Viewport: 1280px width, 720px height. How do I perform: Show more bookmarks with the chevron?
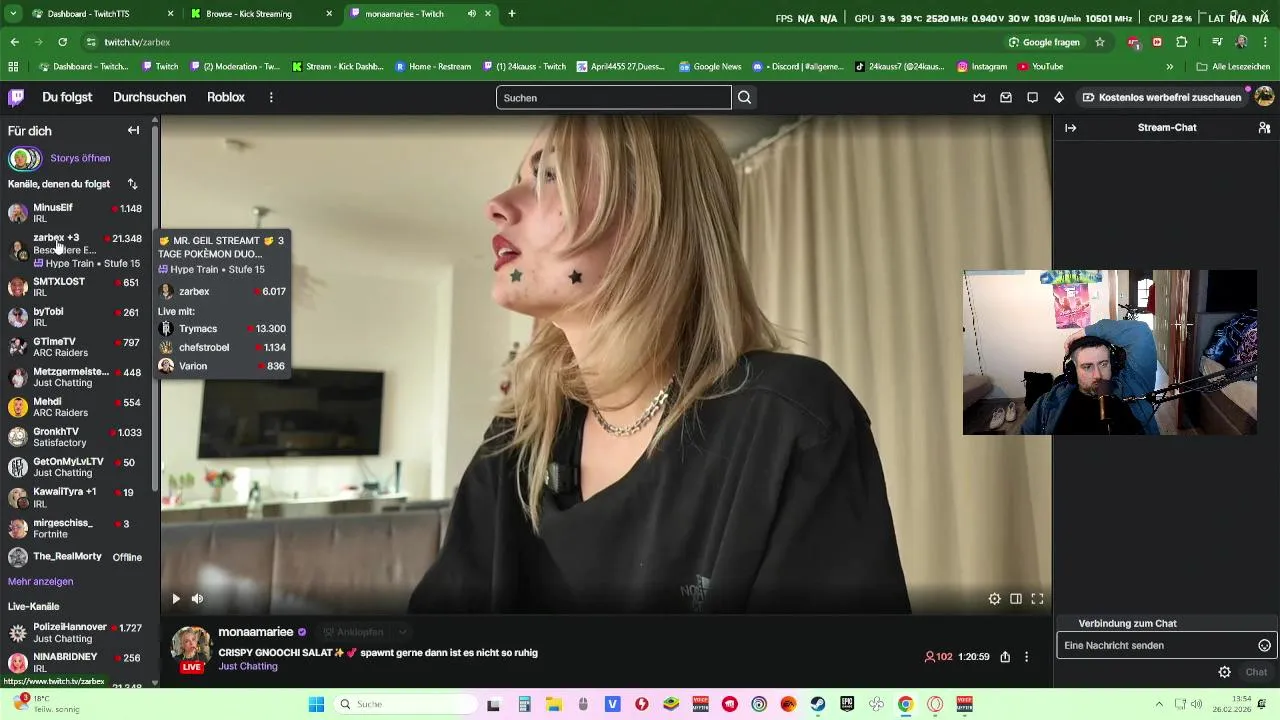coord(1169,66)
